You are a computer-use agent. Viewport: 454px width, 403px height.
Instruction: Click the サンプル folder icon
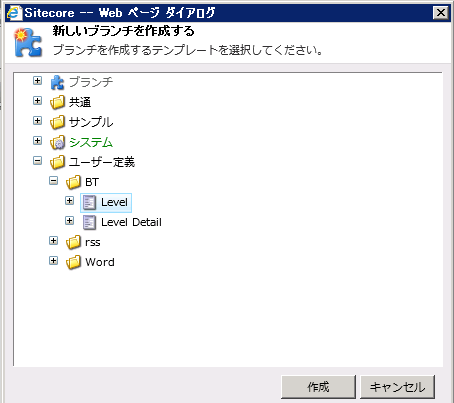pyautogui.click(x=57, y=122)
